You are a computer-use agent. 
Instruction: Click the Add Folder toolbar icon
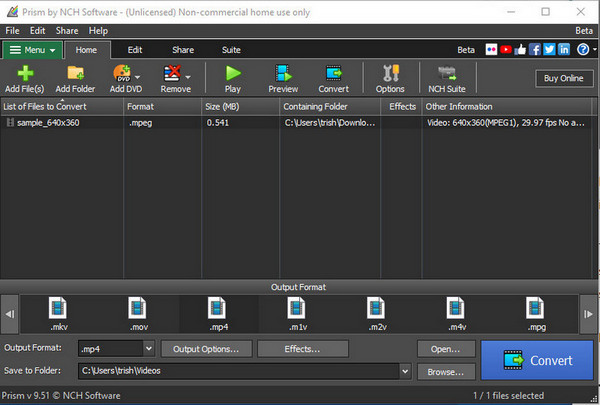pyautogui.click(x=75, y=79)
